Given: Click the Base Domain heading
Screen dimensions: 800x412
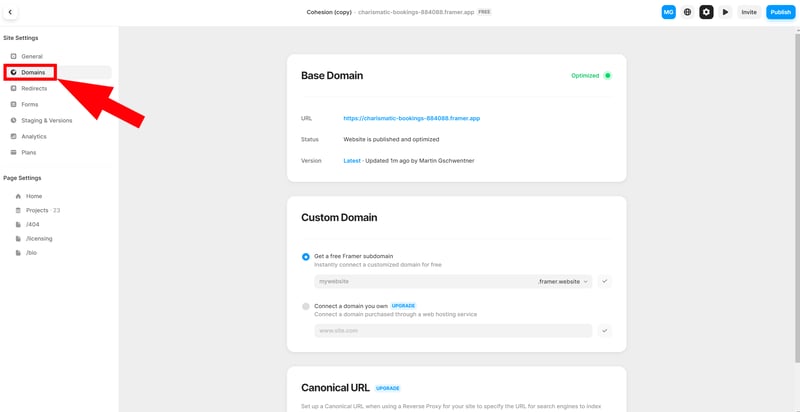Looking at the screenshot, I should 332,76.
